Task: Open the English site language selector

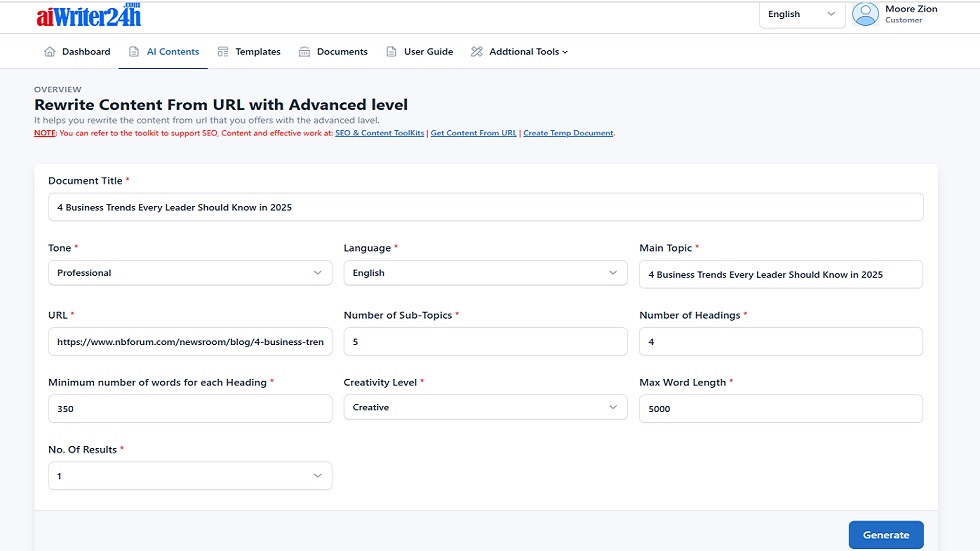Action: click(802, 14)
